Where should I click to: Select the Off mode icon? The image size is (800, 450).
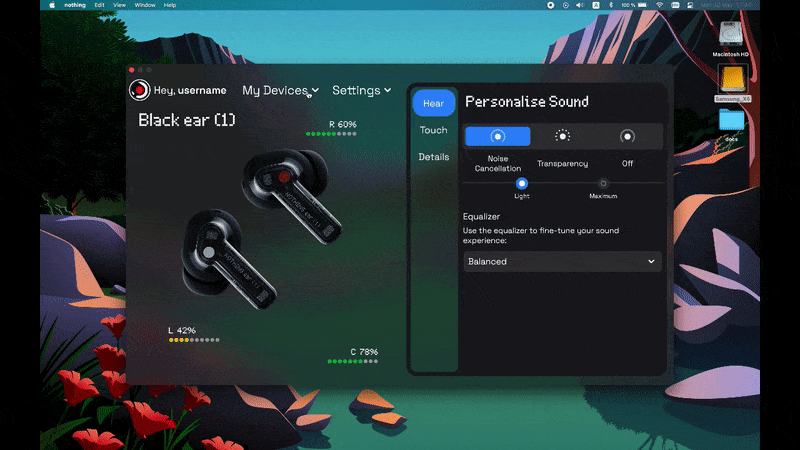[x=627, y=136]
